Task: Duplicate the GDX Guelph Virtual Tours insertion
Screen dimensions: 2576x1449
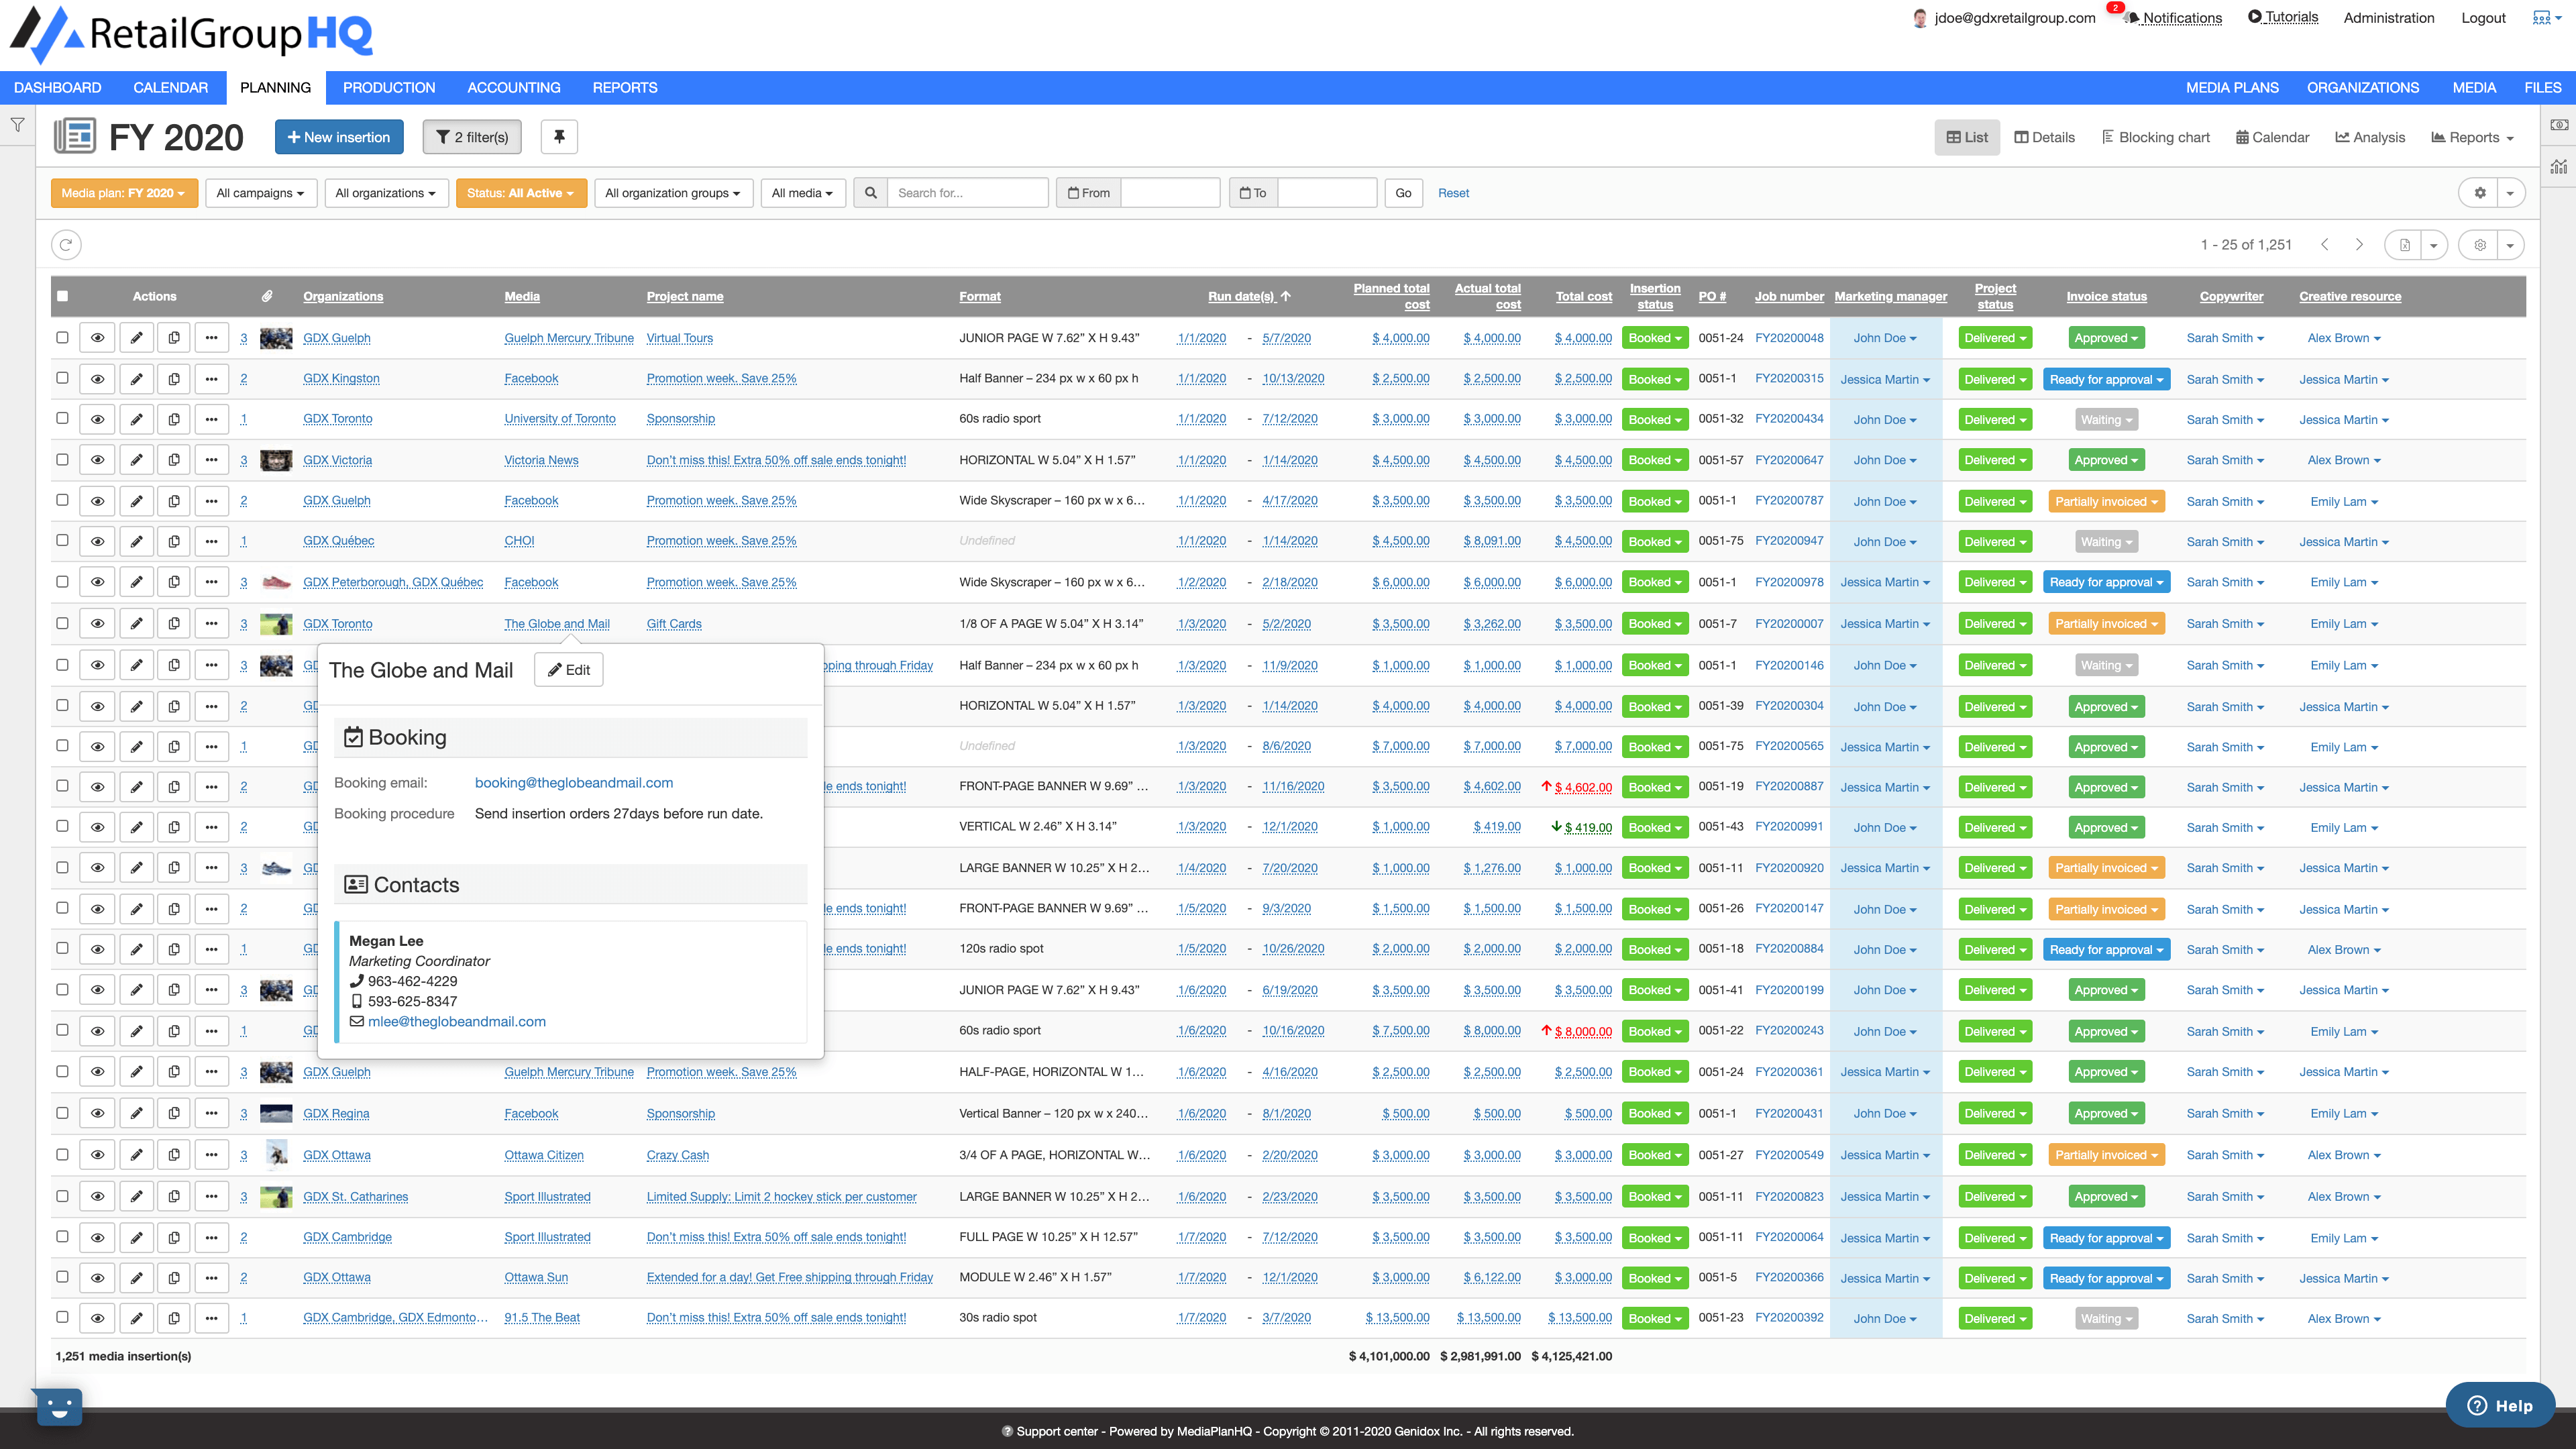Action: pyautogui.click(x=174, y=338)
